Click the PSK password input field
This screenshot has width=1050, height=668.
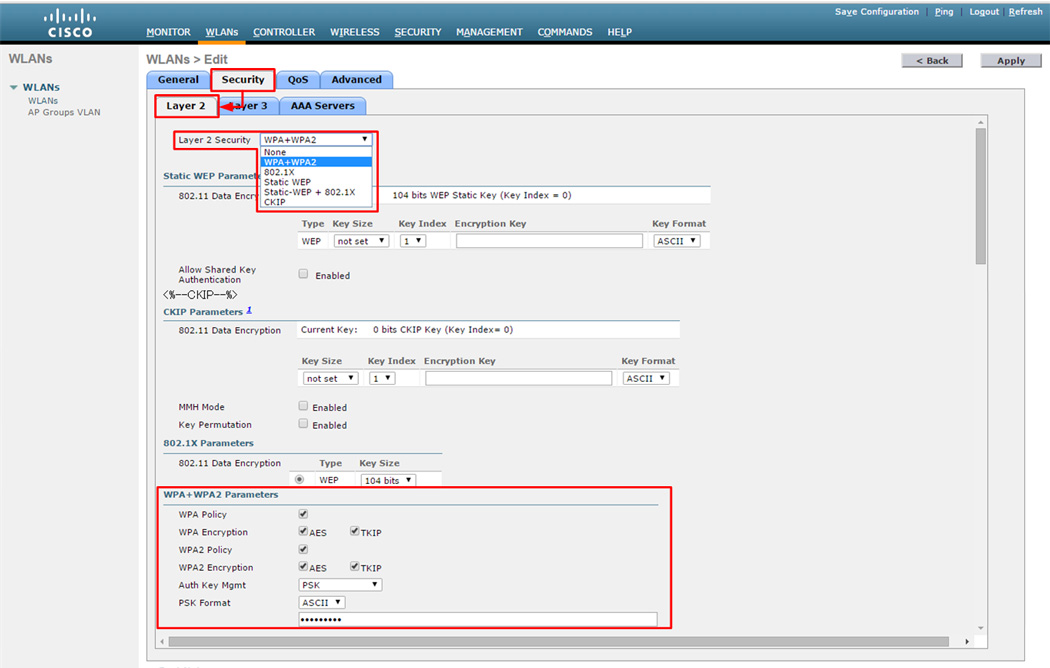pyautogui.click(x=477, y=620)
